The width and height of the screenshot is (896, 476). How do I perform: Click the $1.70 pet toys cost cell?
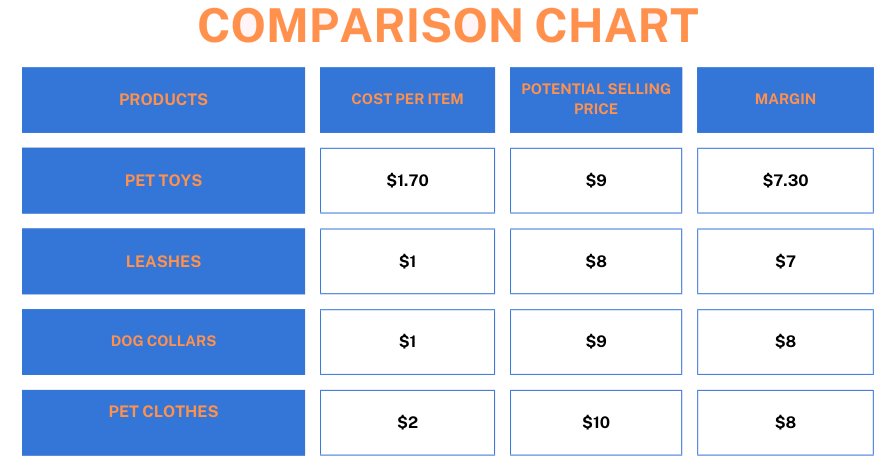[407, 181]
